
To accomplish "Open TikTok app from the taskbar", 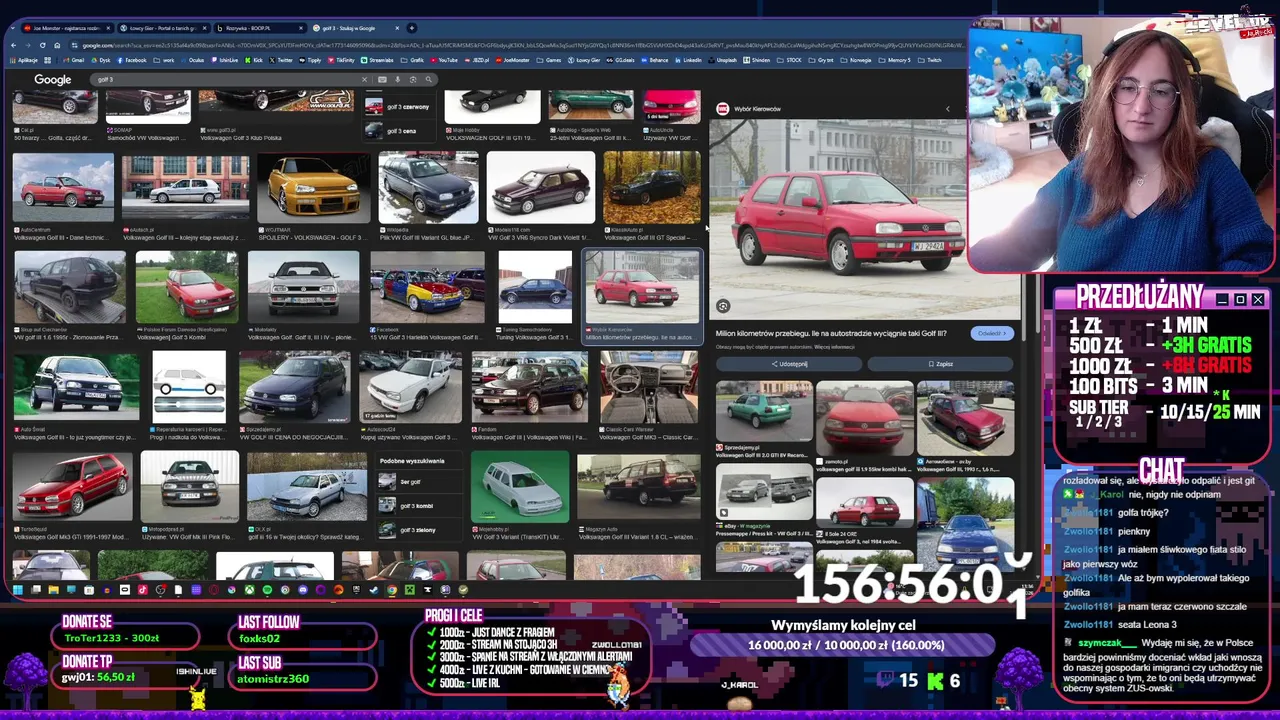I will (x=142, y=590).
